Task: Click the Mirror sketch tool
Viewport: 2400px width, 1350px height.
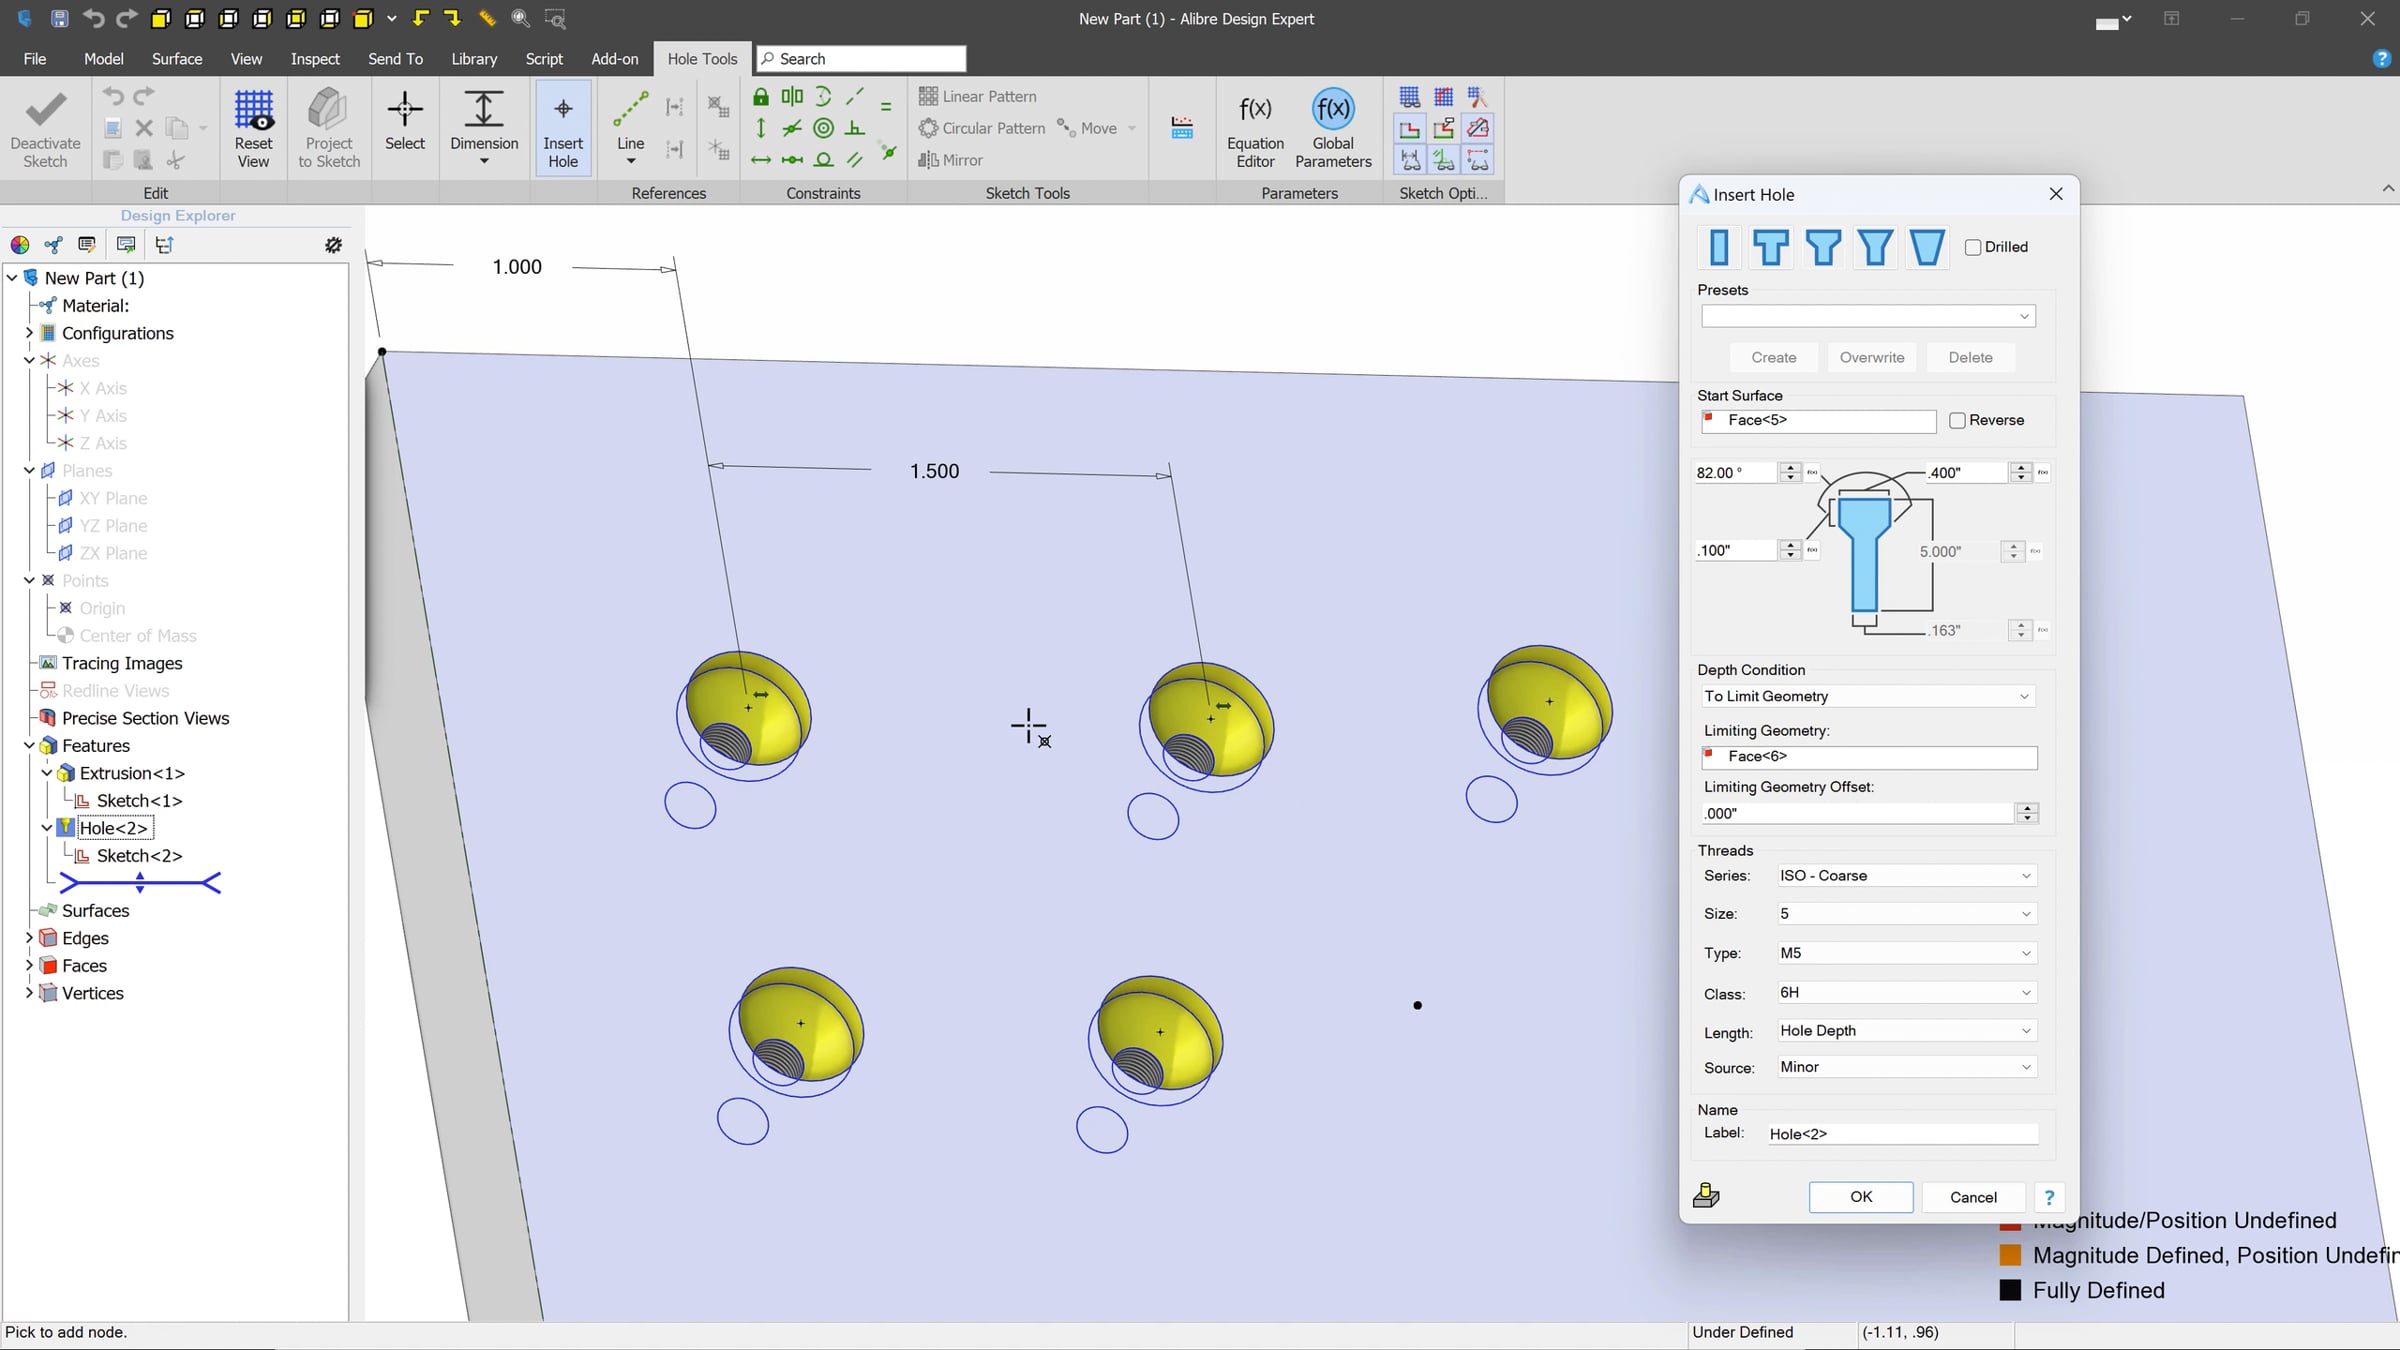Action: (x=951, y=160)
